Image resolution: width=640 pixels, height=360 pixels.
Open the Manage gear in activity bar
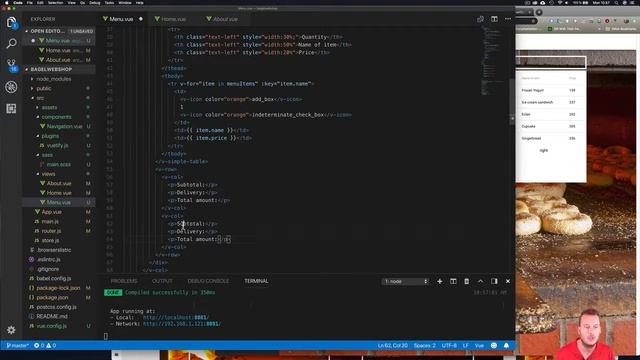(x=11, y=329)
